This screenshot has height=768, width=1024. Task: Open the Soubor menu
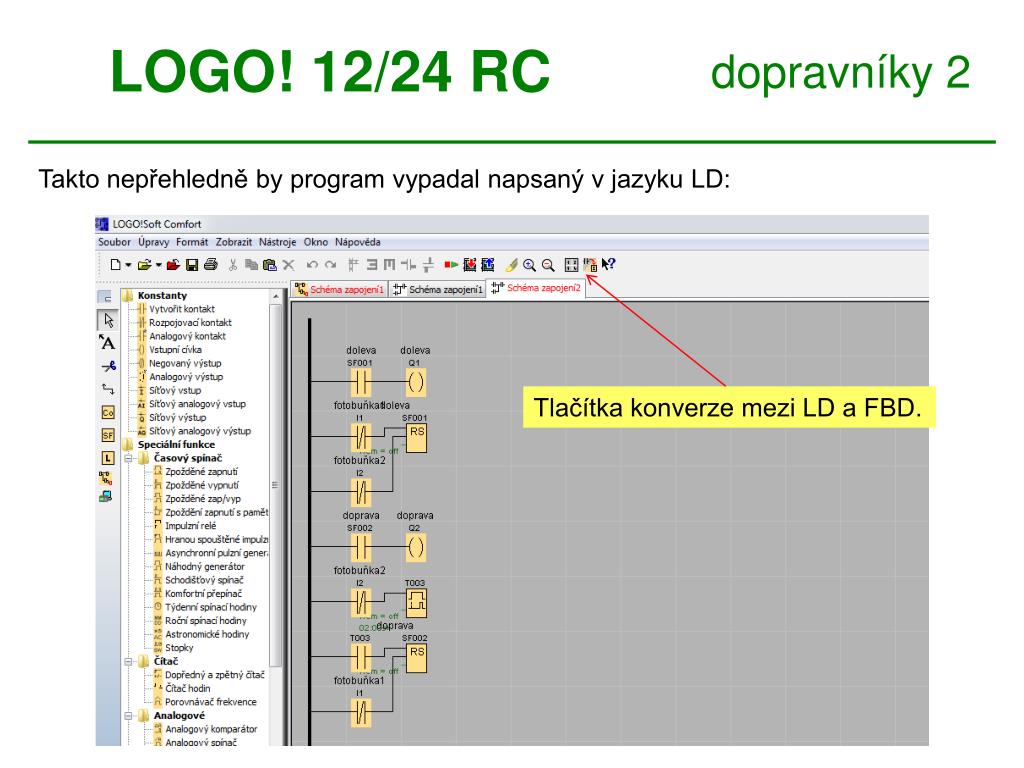[114, 242]
